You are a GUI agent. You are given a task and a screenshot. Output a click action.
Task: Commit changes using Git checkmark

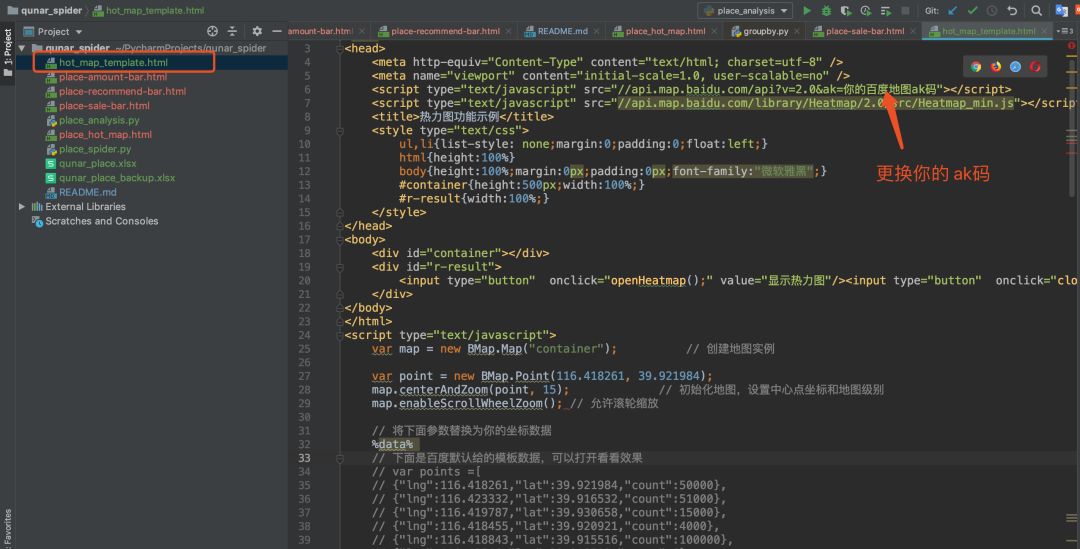pos(972,11)
